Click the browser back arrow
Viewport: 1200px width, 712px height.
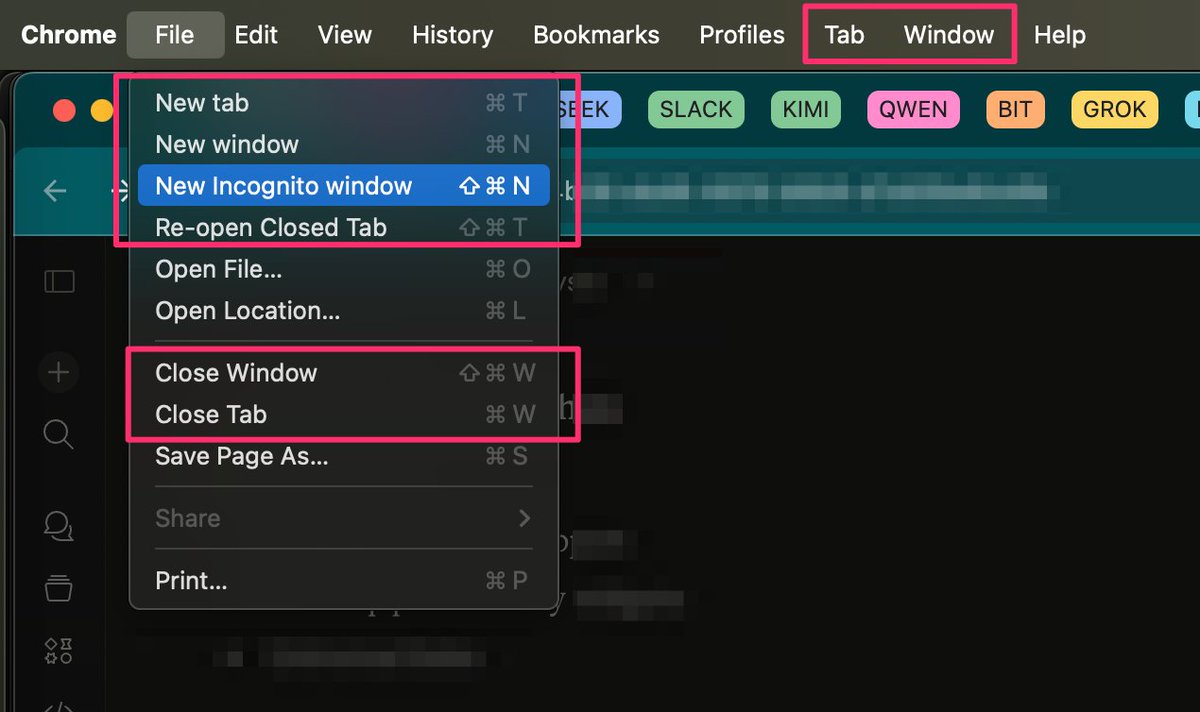click(55, 190)
